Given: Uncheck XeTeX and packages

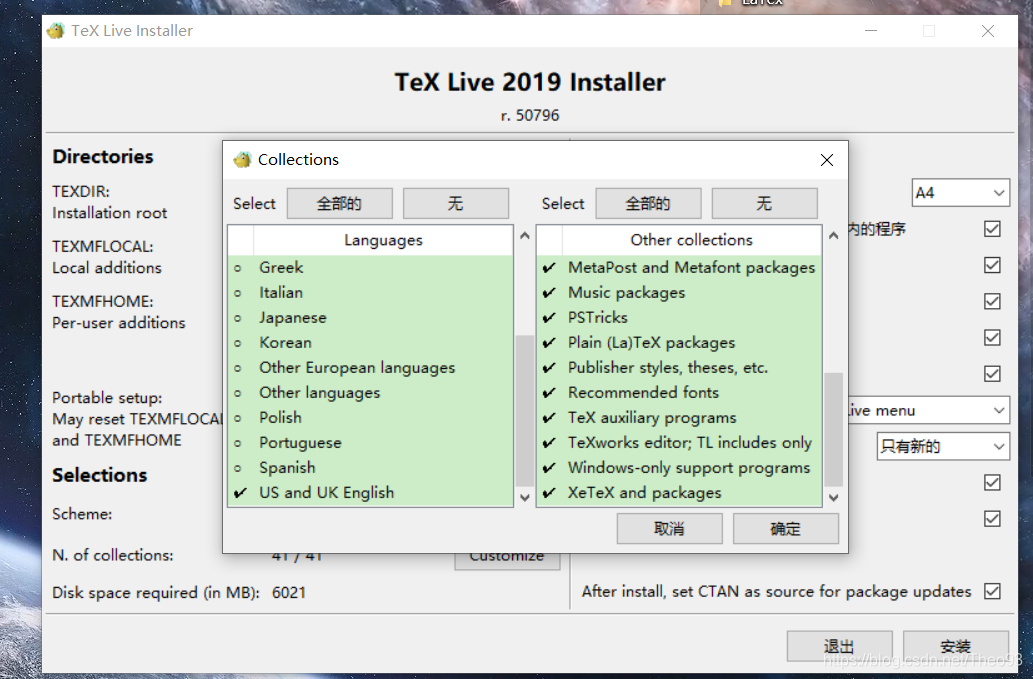Looking at the screenshot, I should point(679,493).
